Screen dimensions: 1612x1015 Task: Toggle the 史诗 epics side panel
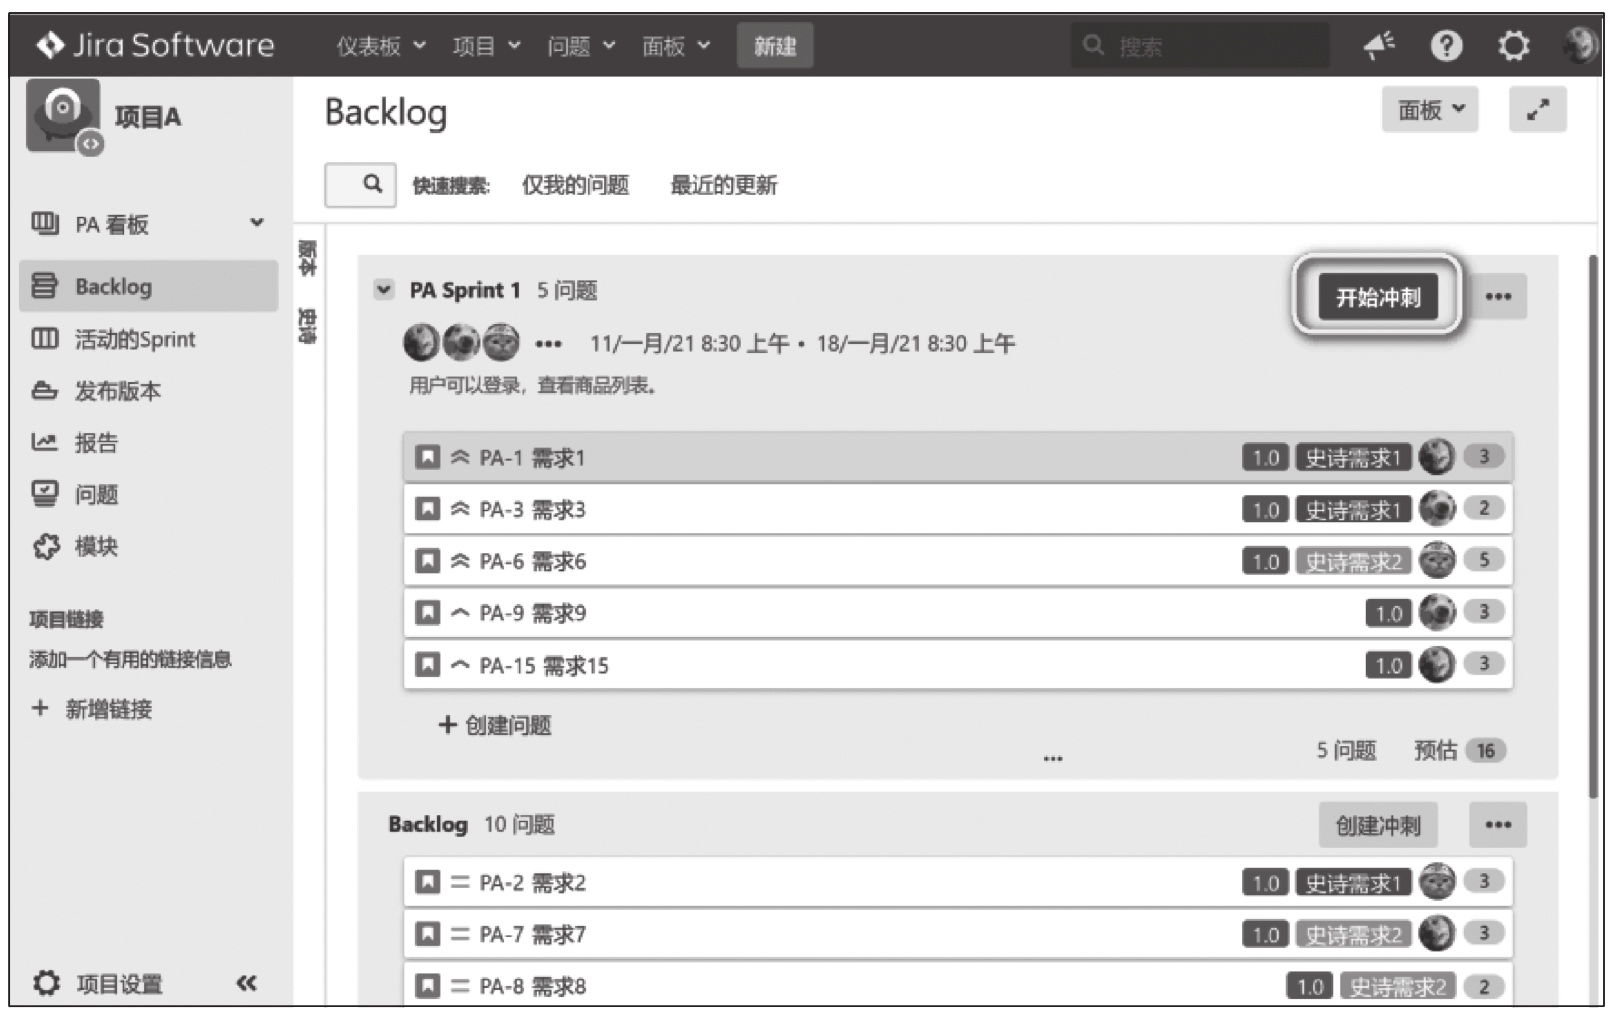(x=308, y=325)
